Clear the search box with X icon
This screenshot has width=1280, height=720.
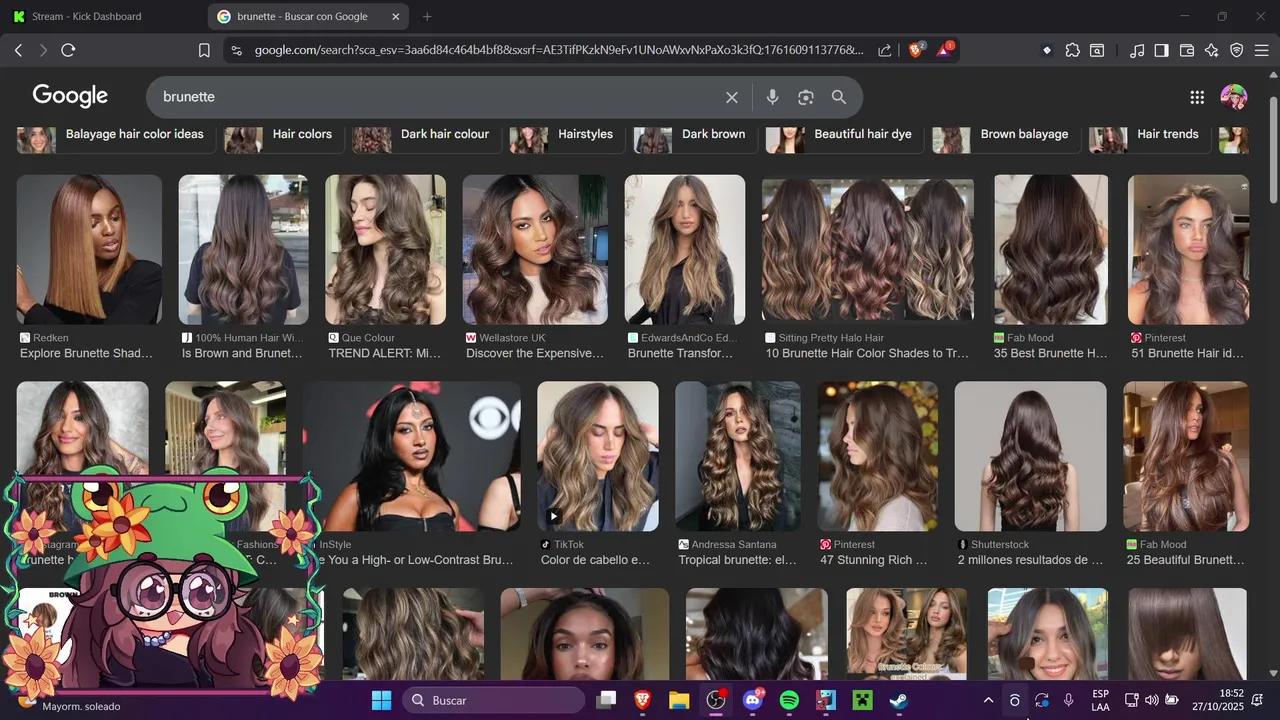(732, 97)
